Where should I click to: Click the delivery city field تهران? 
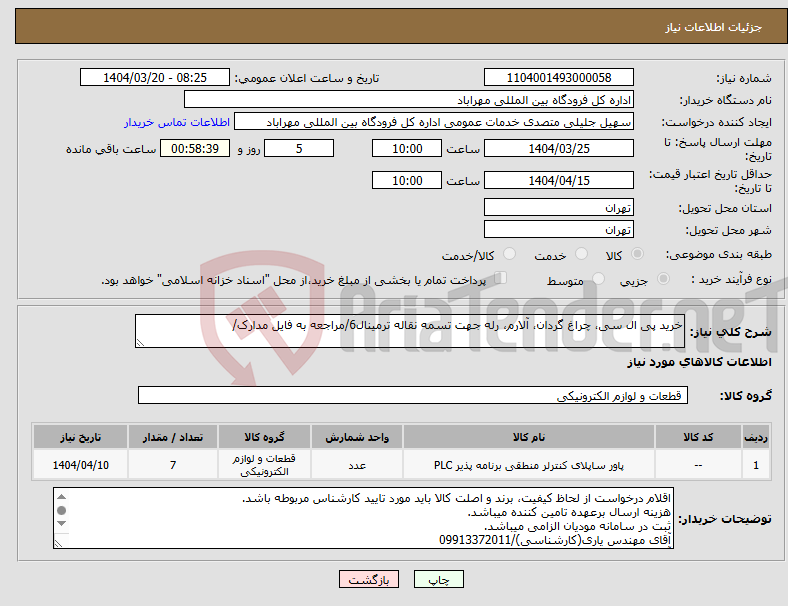click(x=558, y=230)
